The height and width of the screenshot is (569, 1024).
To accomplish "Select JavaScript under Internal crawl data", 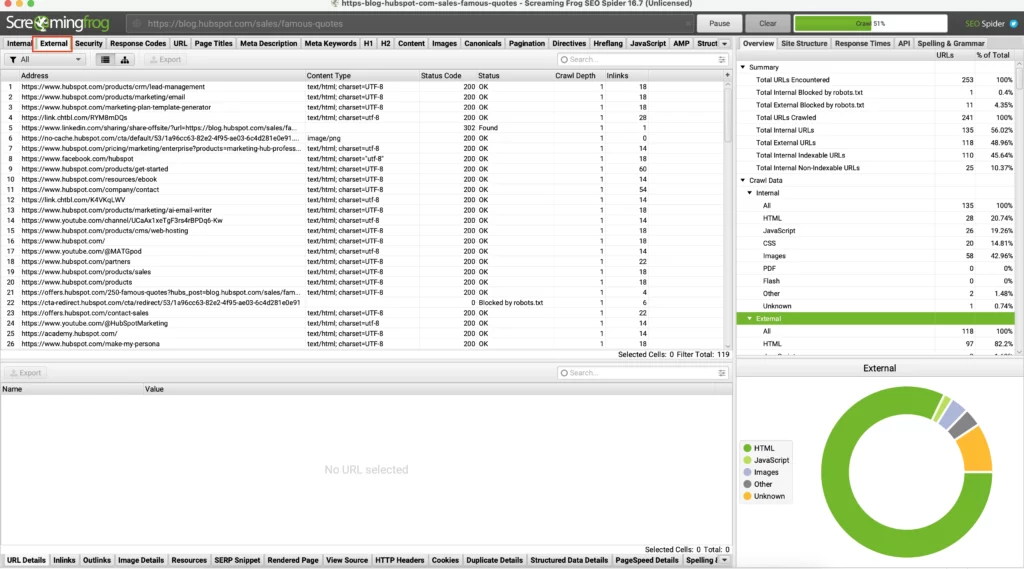I will [x=876, y=231].
